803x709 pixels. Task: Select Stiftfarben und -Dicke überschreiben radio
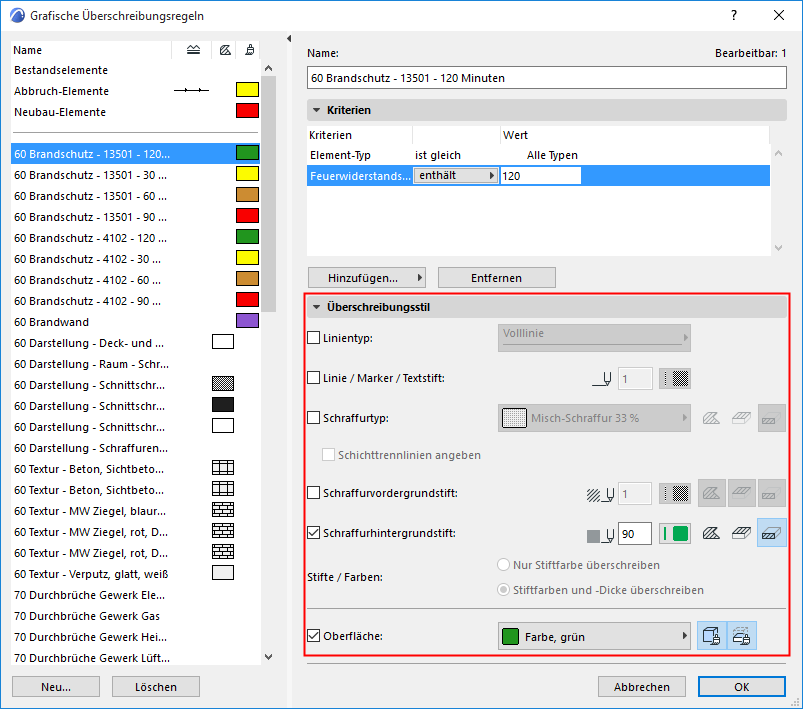click(x=503, y=590)
